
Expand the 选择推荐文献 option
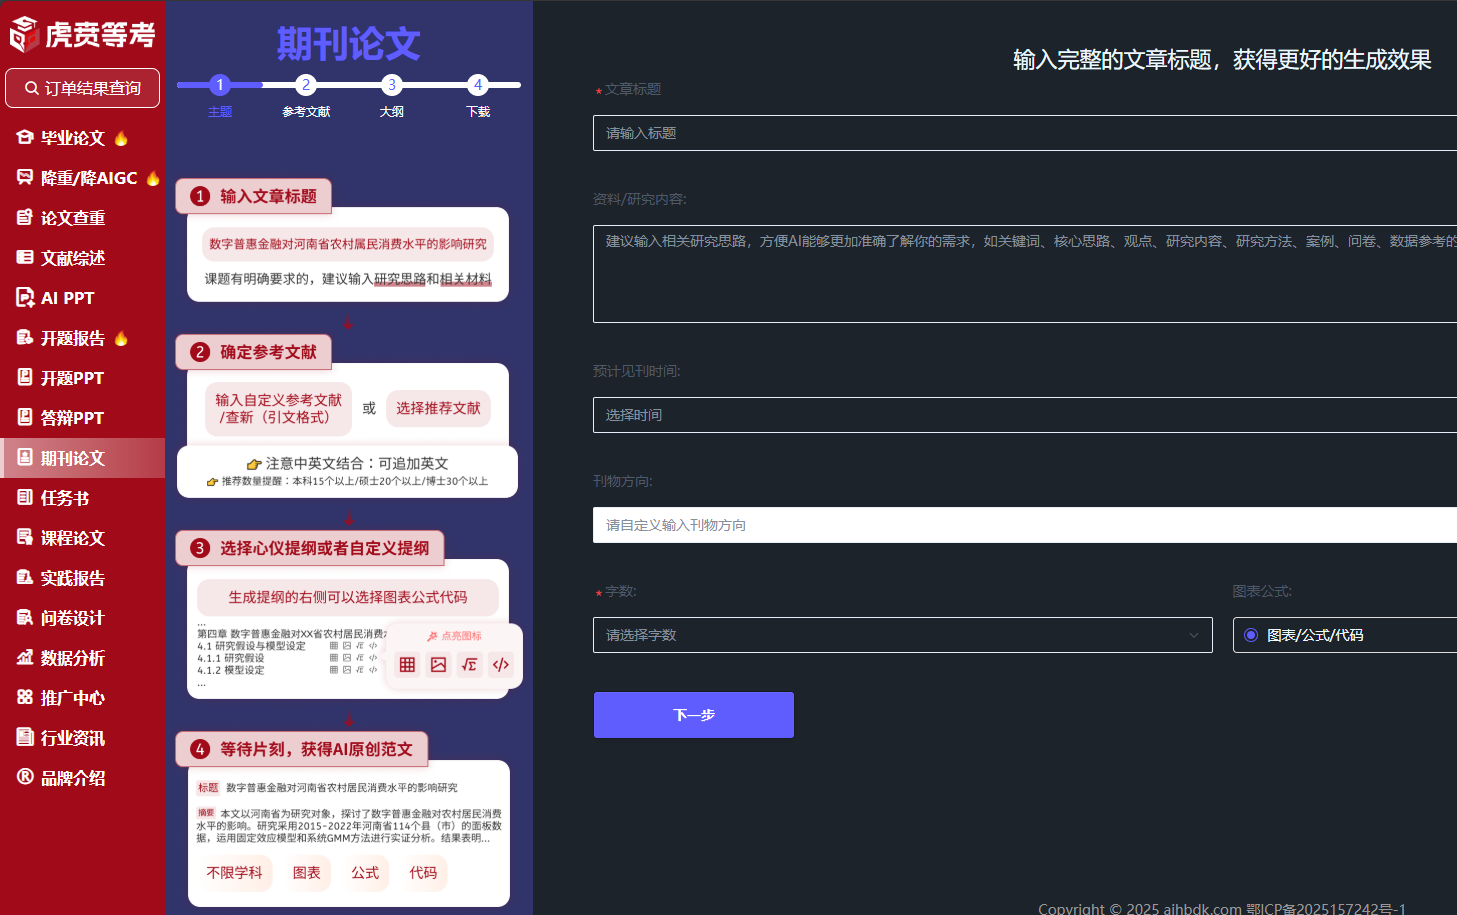pos(438,408)
